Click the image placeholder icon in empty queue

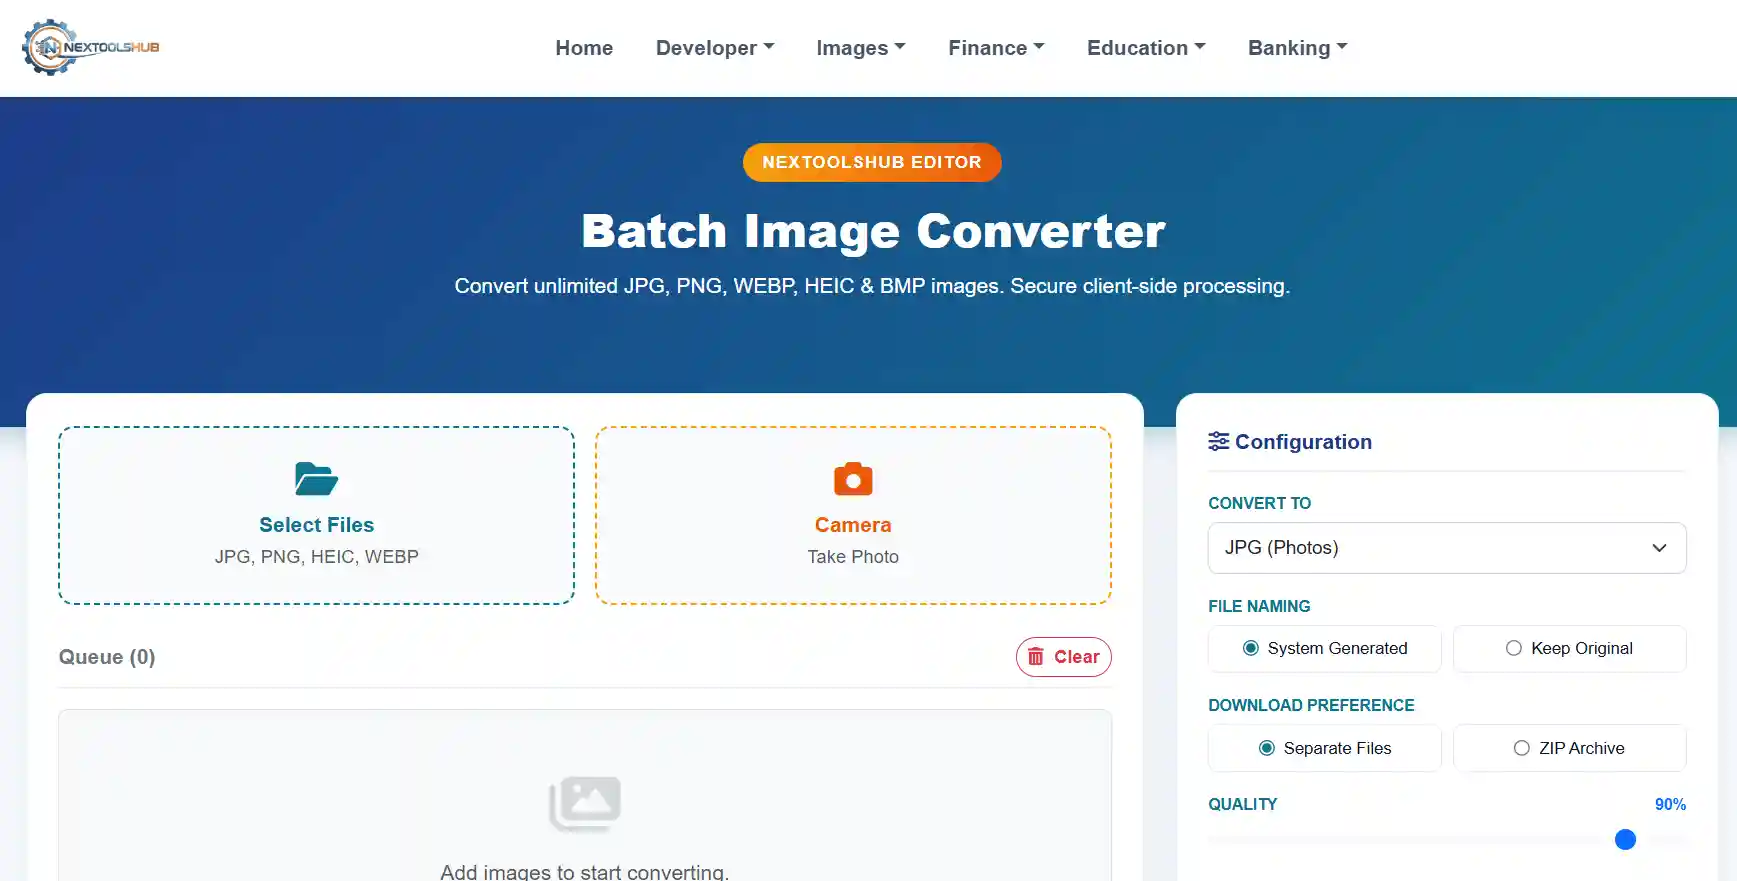[x=585, y=803]
